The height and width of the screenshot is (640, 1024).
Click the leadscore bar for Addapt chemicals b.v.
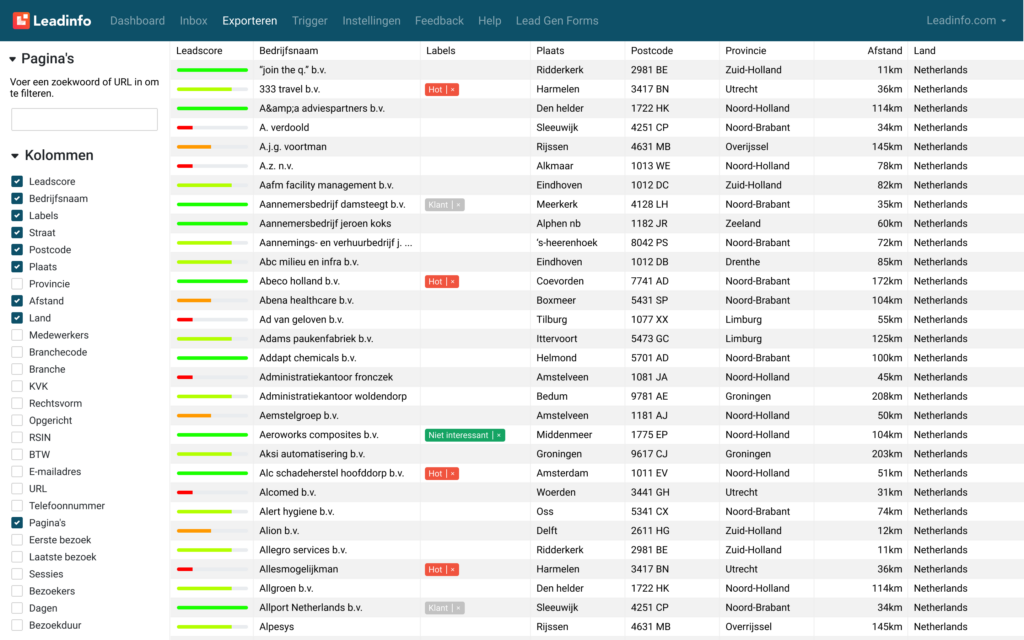click(212, 359)
